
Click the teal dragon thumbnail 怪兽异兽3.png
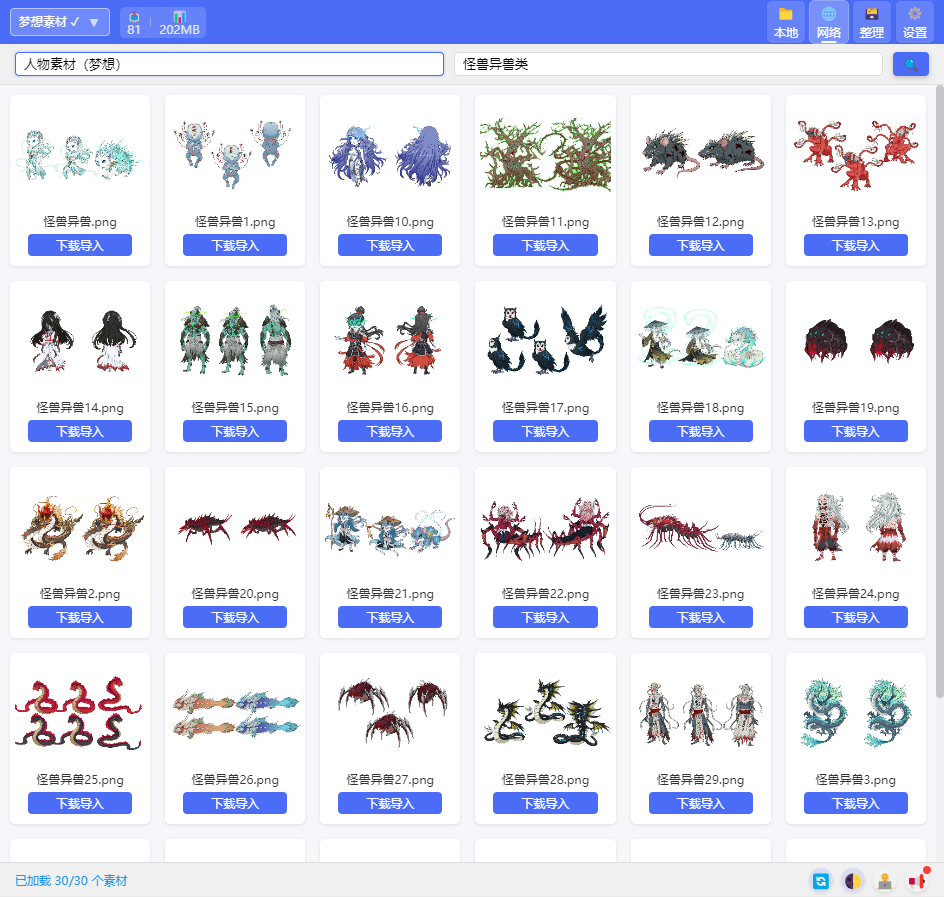(x=856, y=713)
